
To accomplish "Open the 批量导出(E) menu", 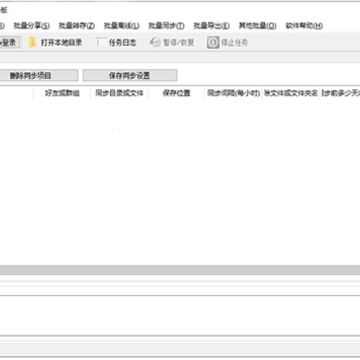I will (211, 26).
